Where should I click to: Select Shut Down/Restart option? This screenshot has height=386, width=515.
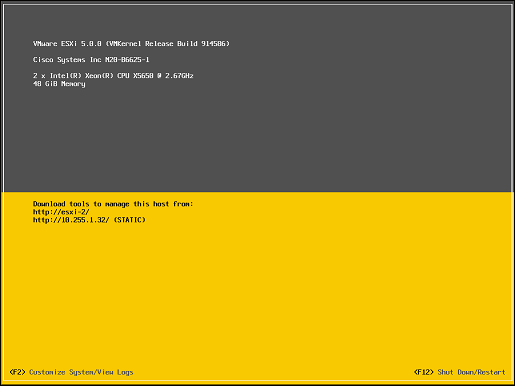[471, 372]
